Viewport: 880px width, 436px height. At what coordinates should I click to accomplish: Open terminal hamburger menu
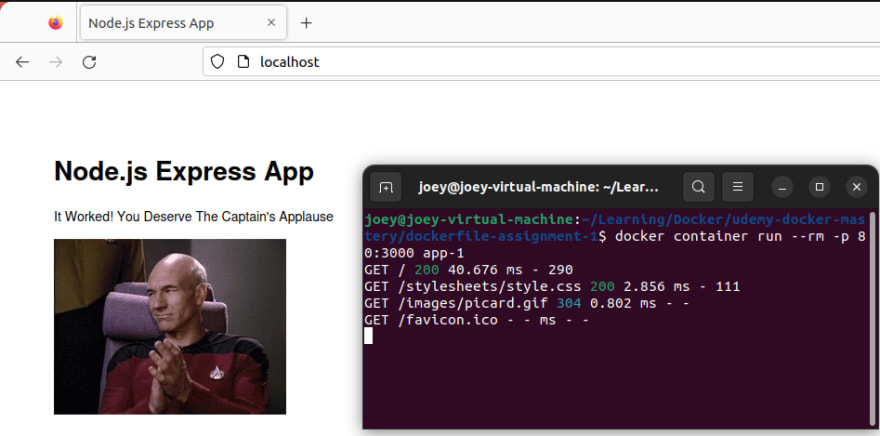point(737,187)
